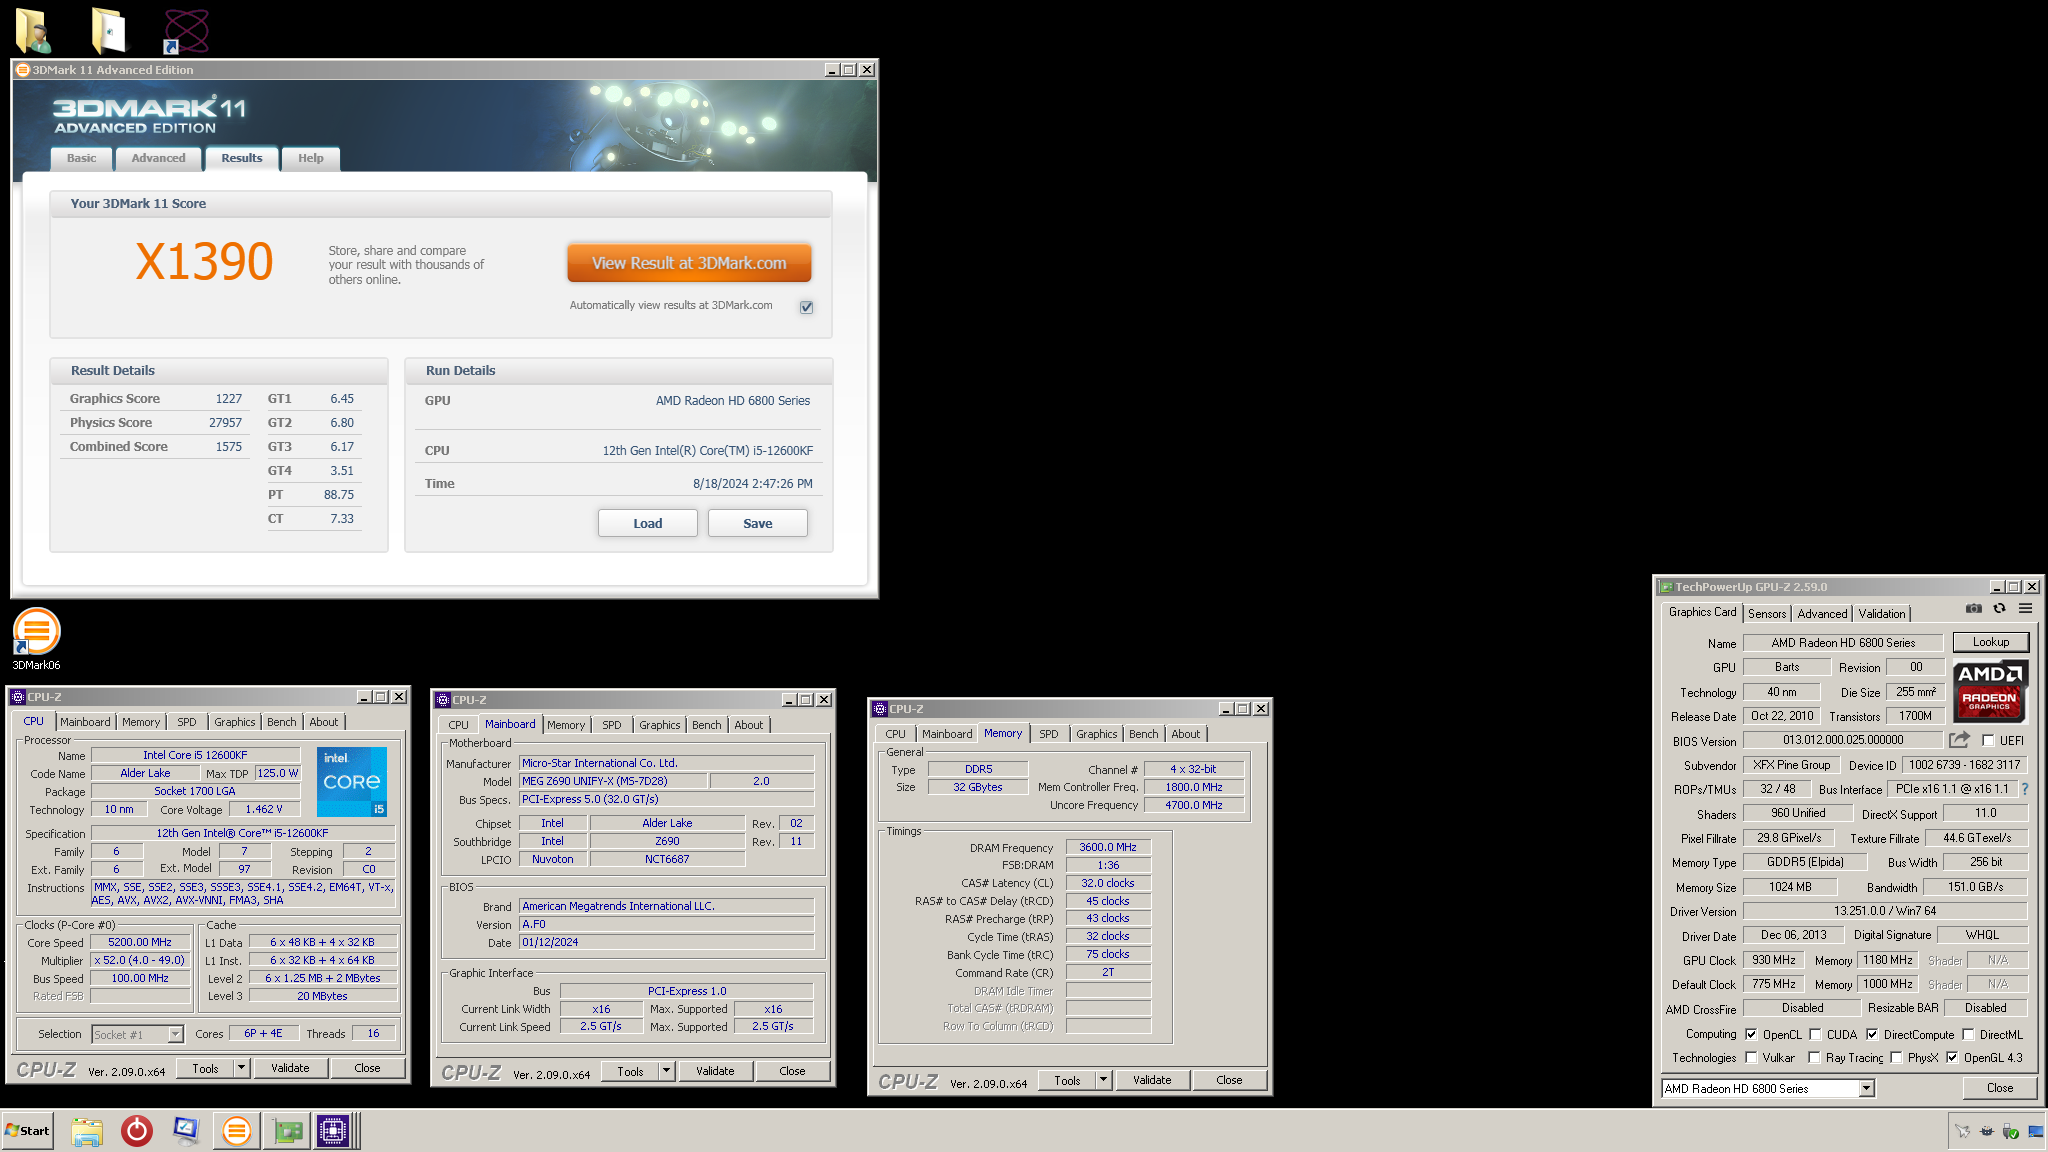This screenshot has height=1152, width=2048.
Task: Click the monitor icon at the right end of the system tray
Action: click(x=2035, y=1131)
